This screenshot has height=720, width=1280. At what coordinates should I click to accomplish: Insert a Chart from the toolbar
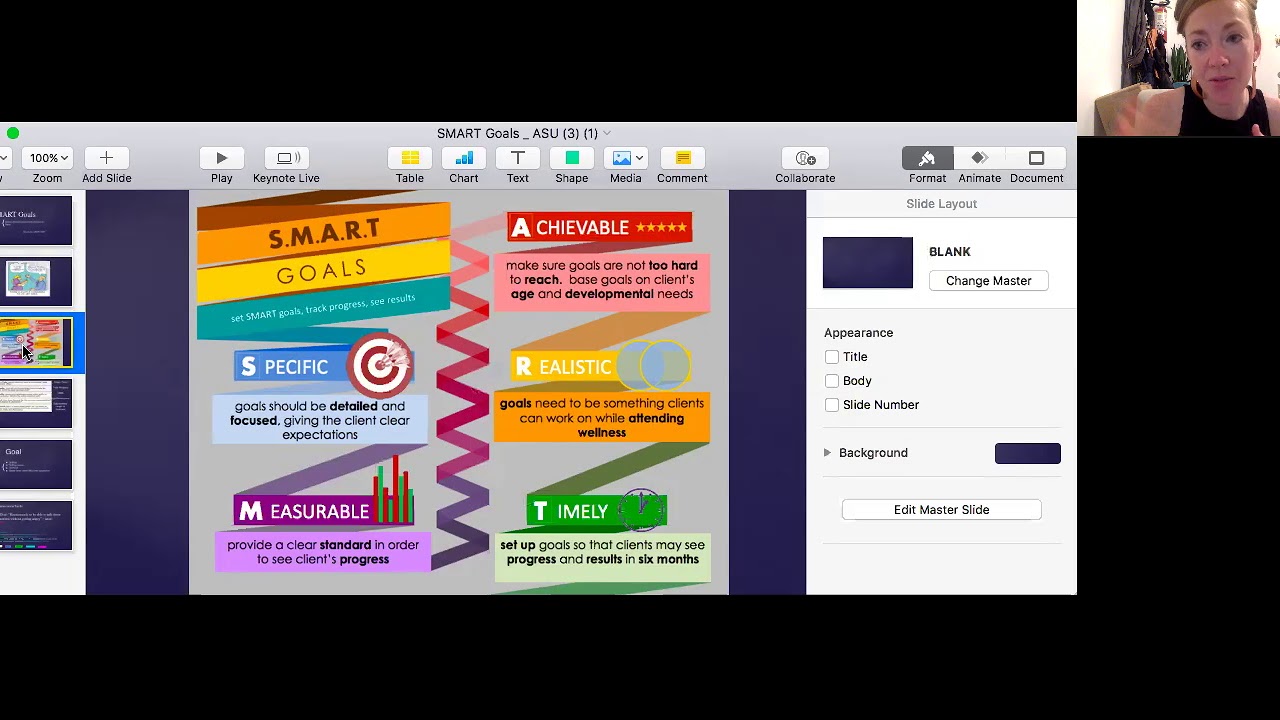pyautogui.click(x=464, y=158)
